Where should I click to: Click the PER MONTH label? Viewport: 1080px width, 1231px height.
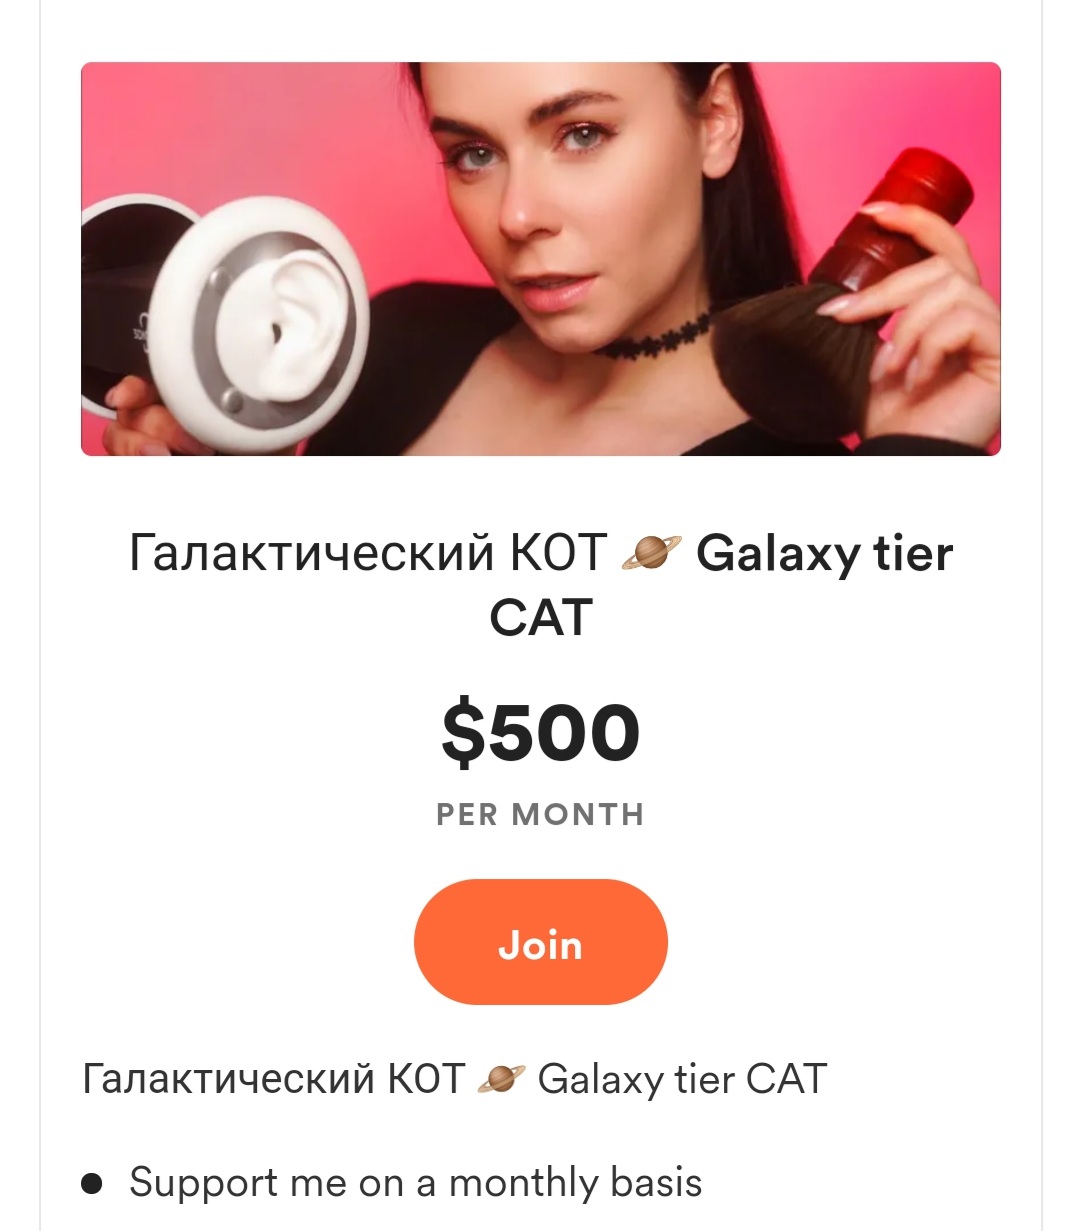[540, 815]
